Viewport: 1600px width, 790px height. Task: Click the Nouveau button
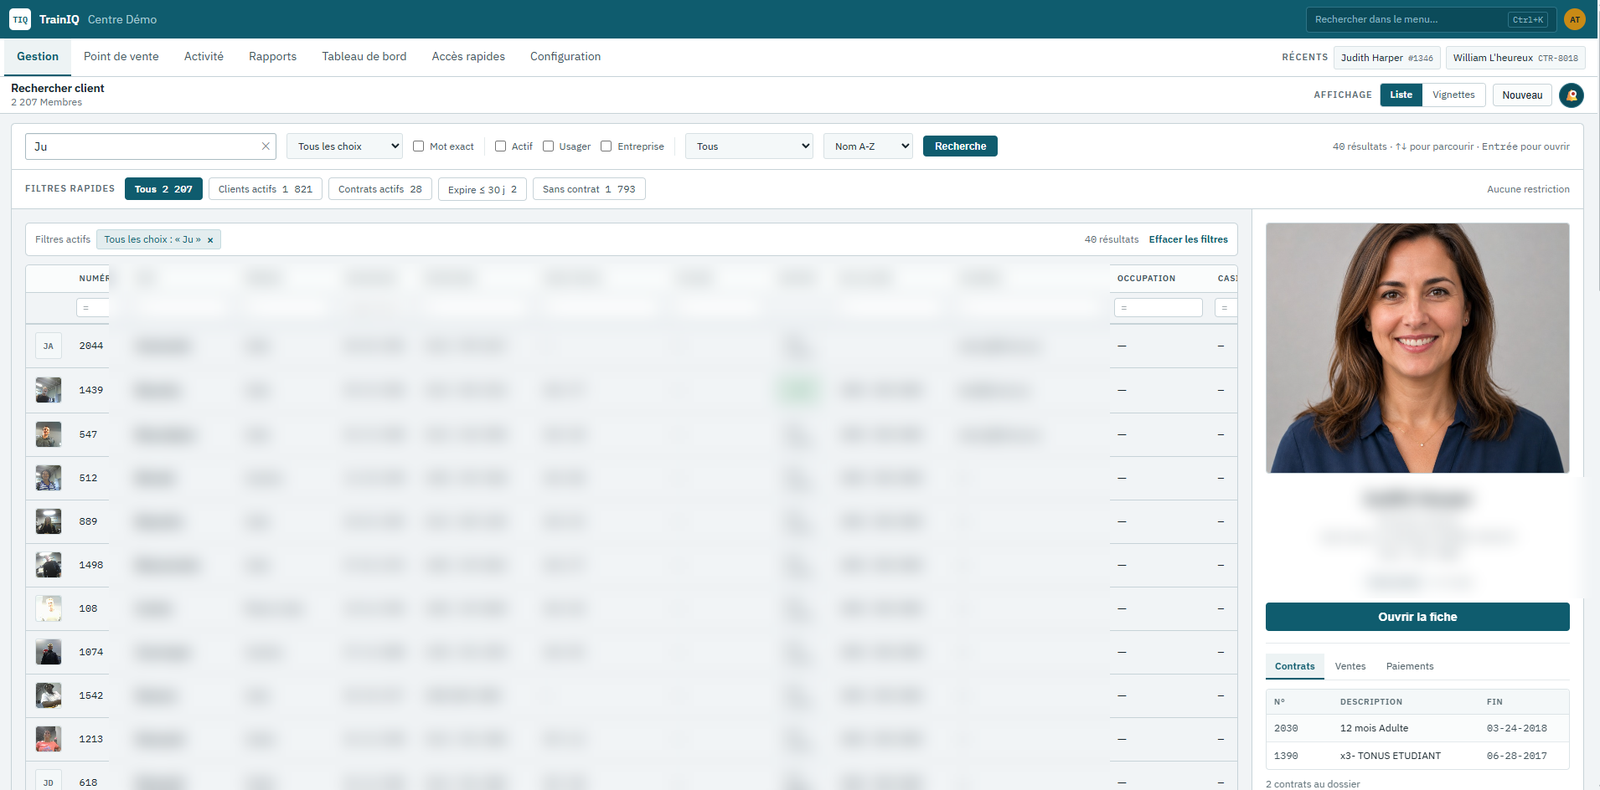click(1522, 95)
